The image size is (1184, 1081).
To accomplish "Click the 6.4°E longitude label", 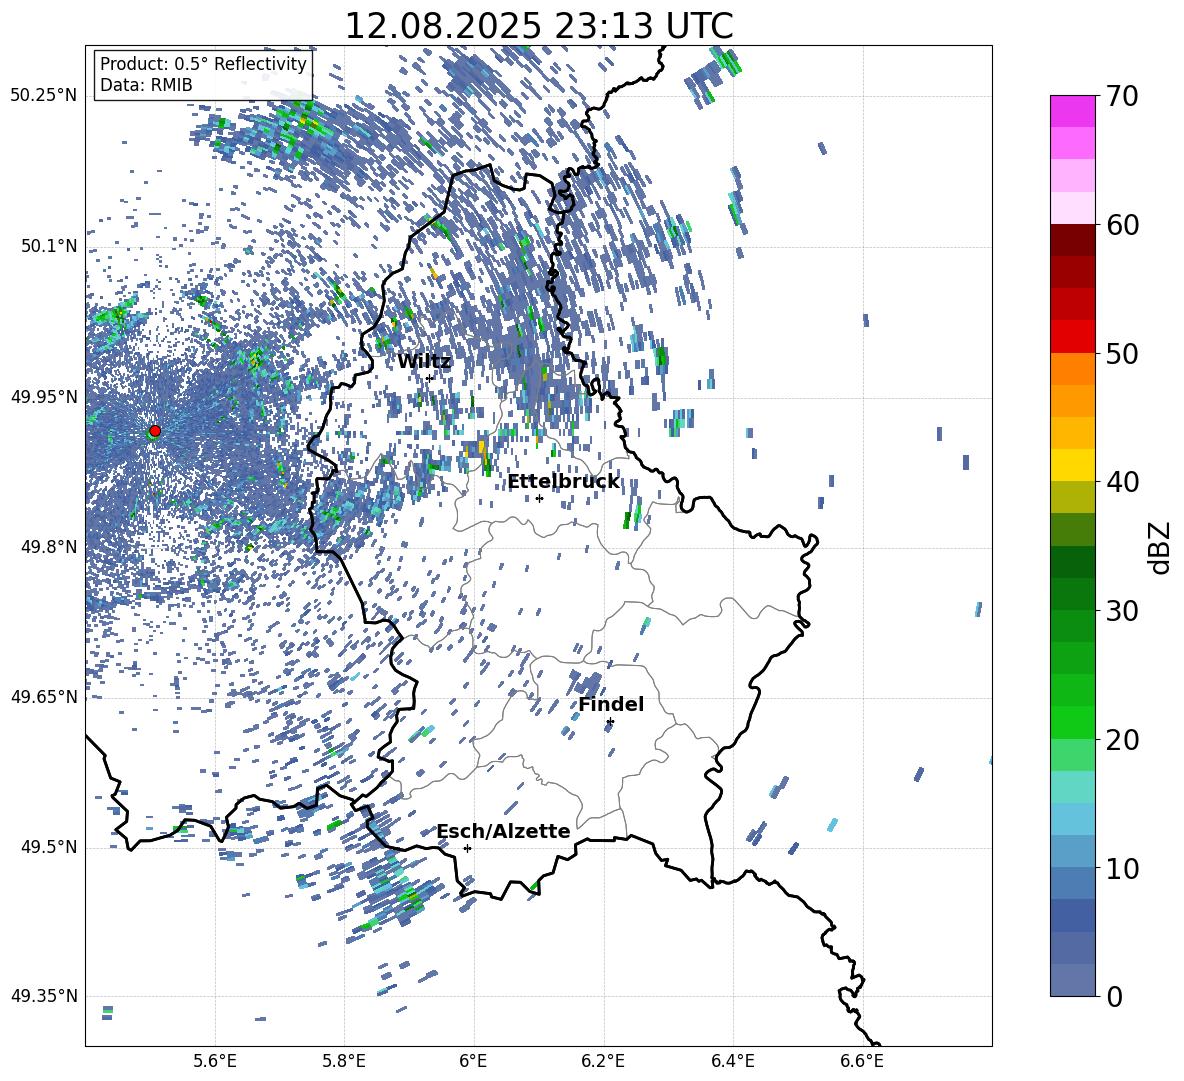I will 732,1061.
